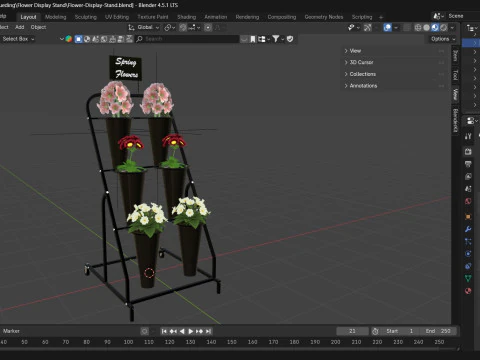Open the View Layer properties tab
This screenshot has width=480, height=360.
click(468, 176)
